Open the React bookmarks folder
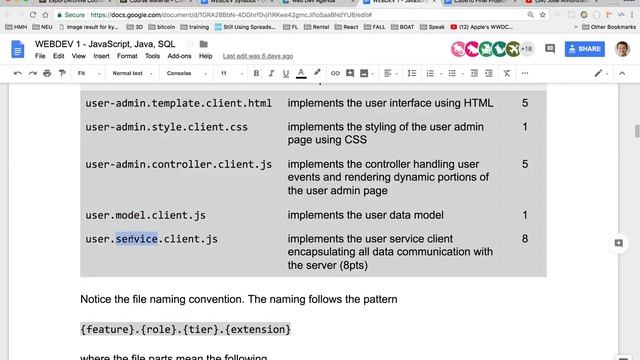Image resolution: width=640 pixels, height=360 pixels. point(346,27)
